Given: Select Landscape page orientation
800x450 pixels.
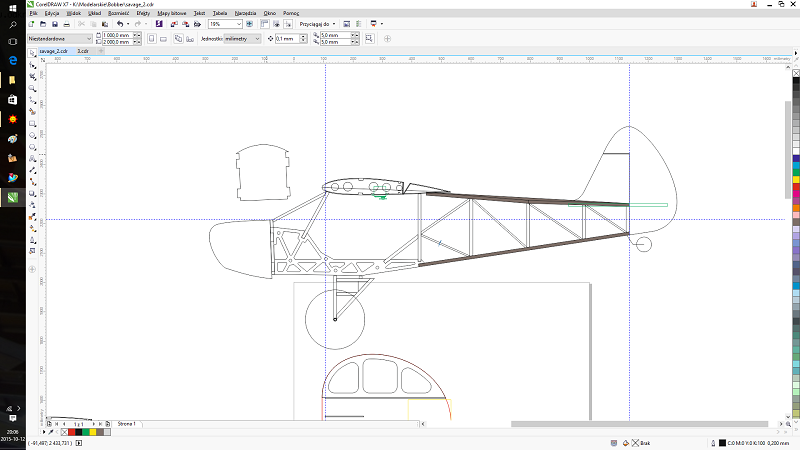Looking at the screenshot, I should 163,39.
